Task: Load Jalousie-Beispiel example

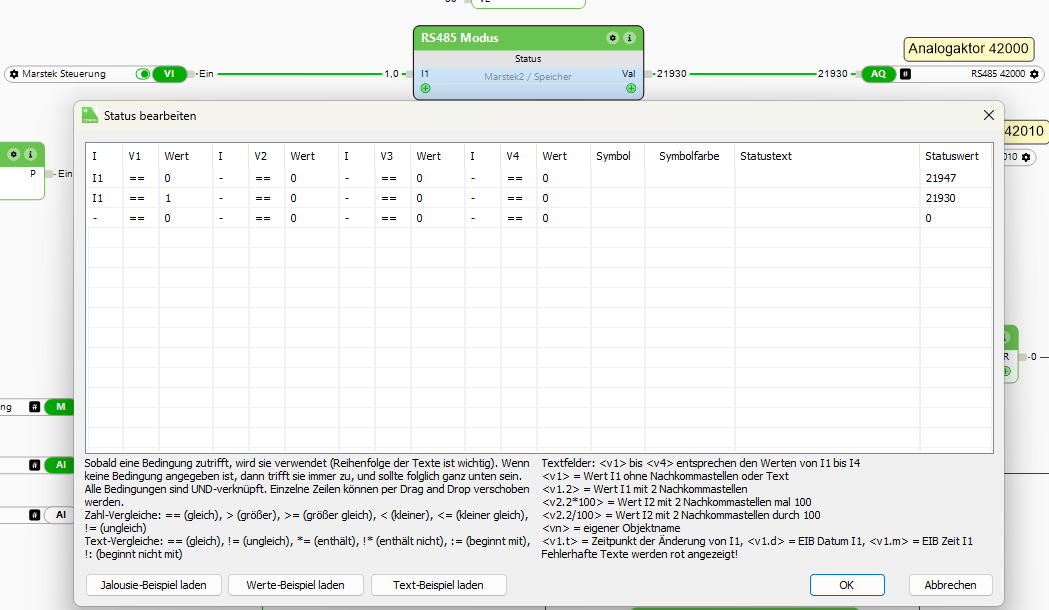Action: [x=153, y=585]
